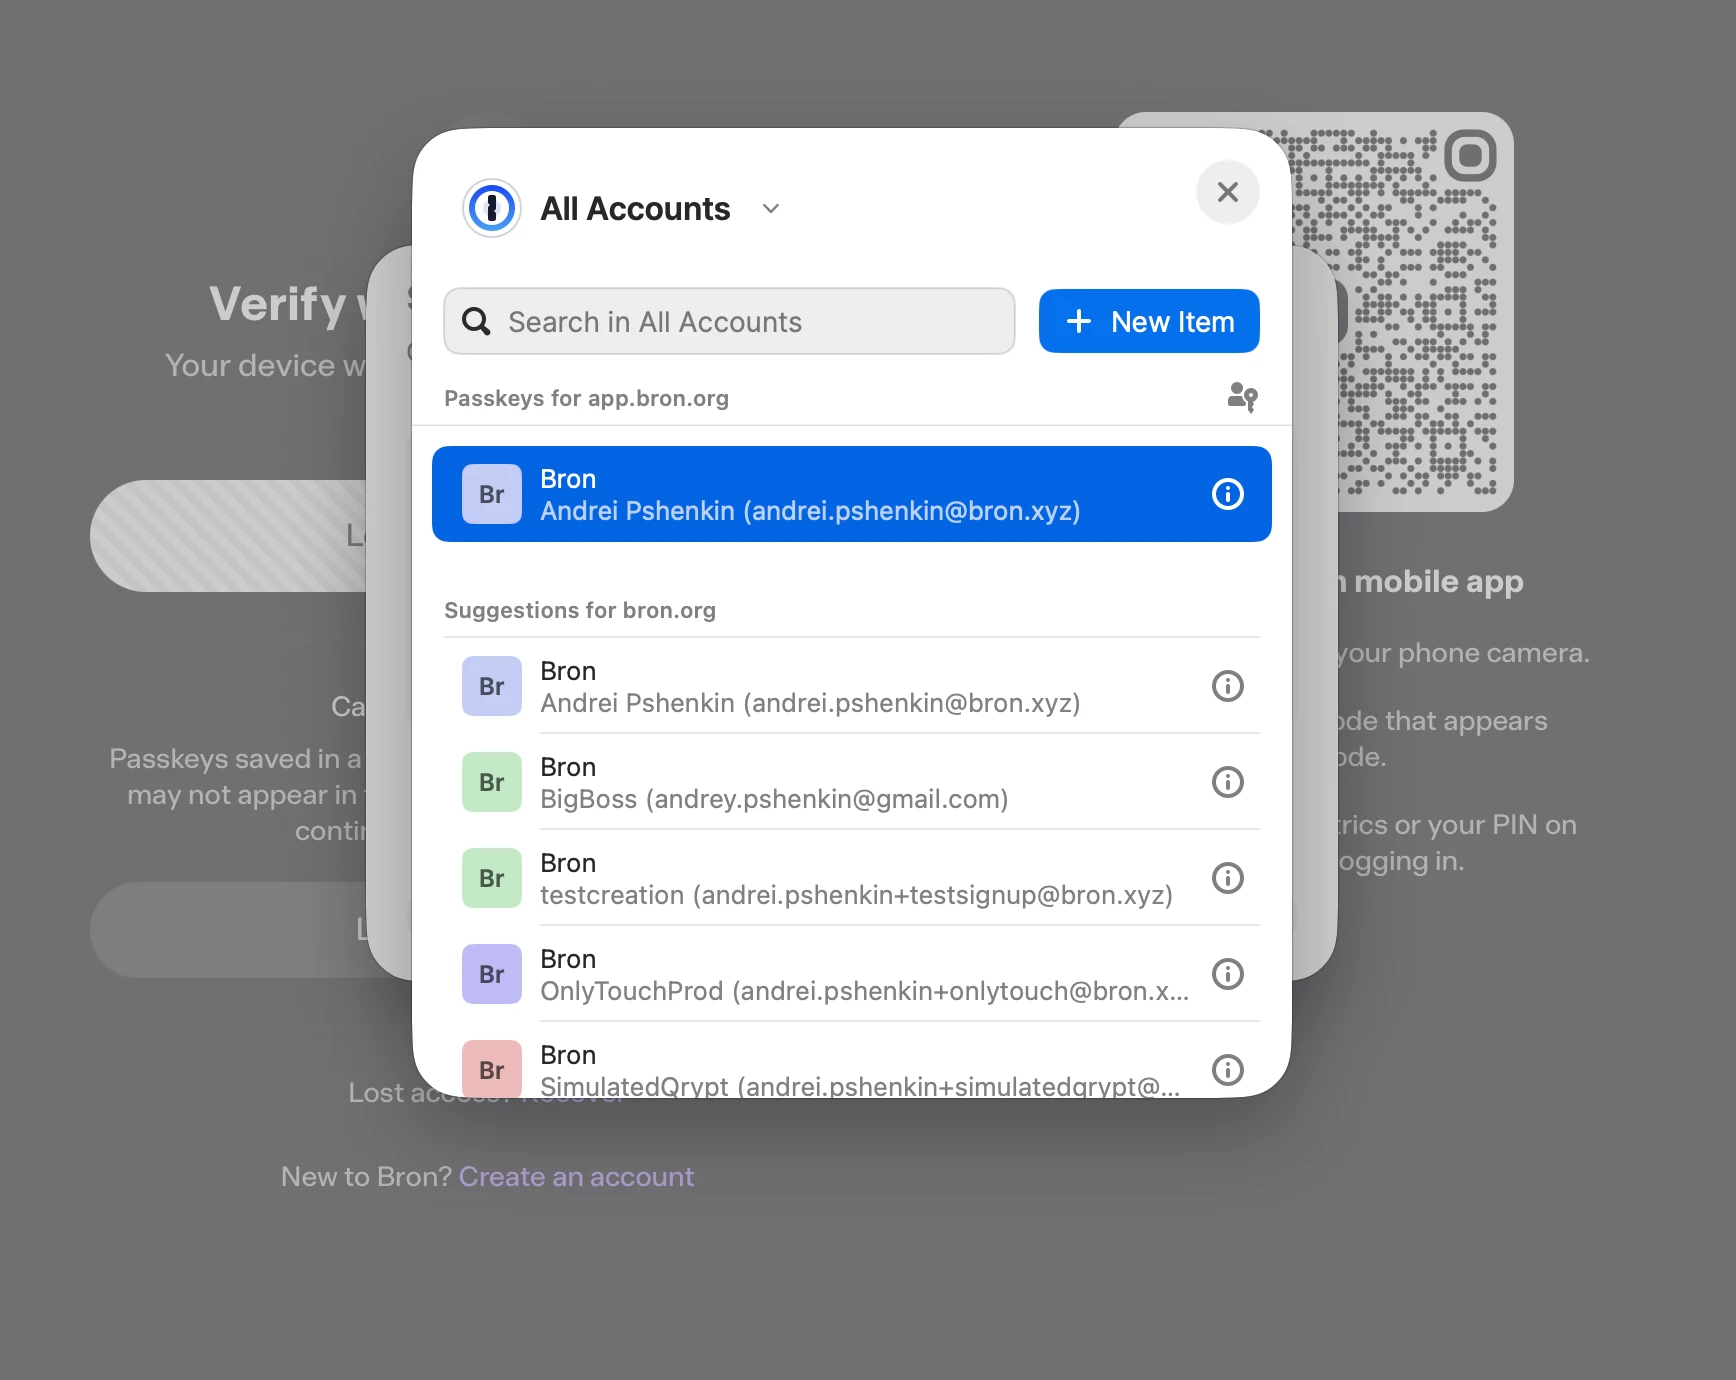This screenshot has width=1736, height=1380.
Task: Click the QR code on the Bron page
Action: [x=1404, y=312]
